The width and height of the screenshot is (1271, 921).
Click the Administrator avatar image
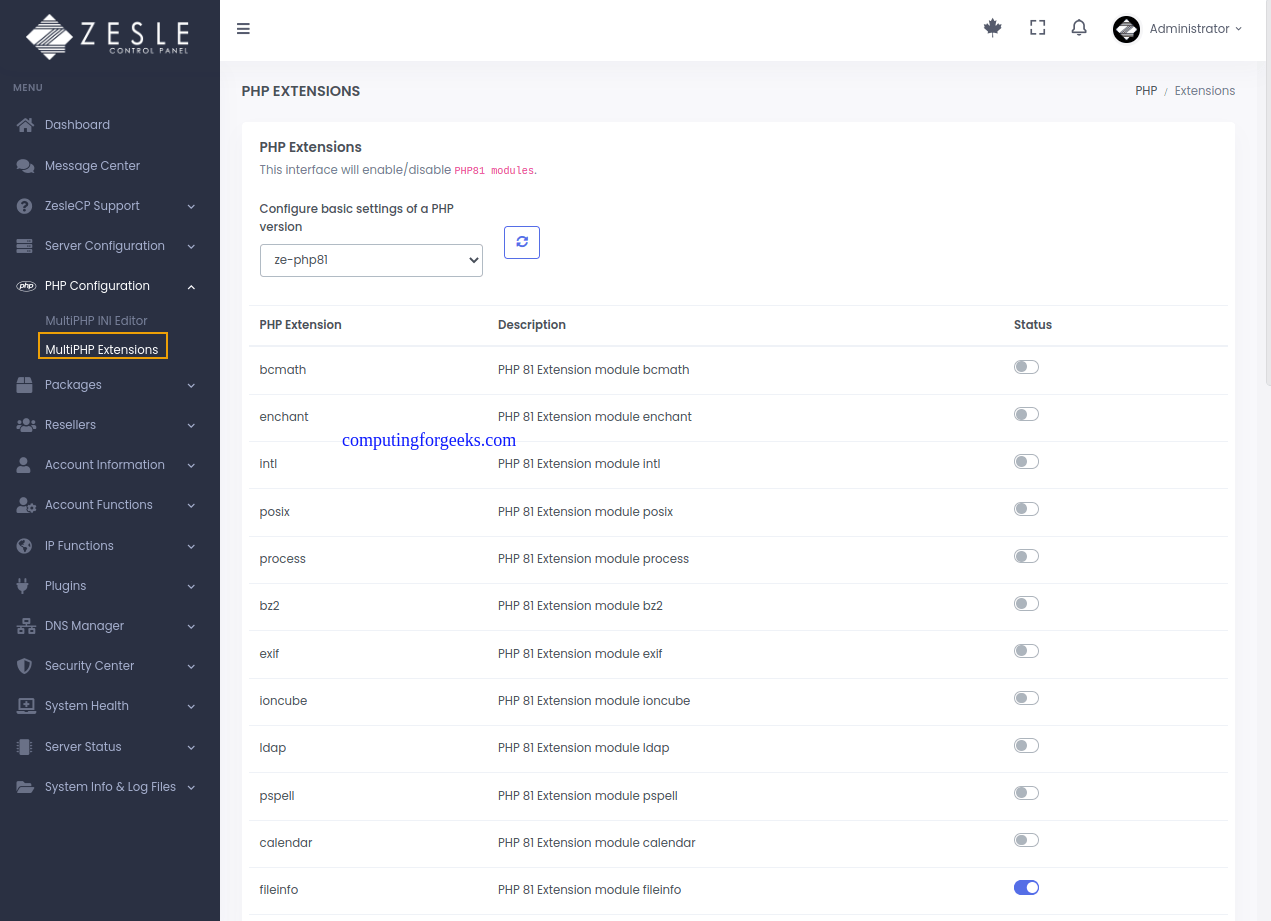1127,29
